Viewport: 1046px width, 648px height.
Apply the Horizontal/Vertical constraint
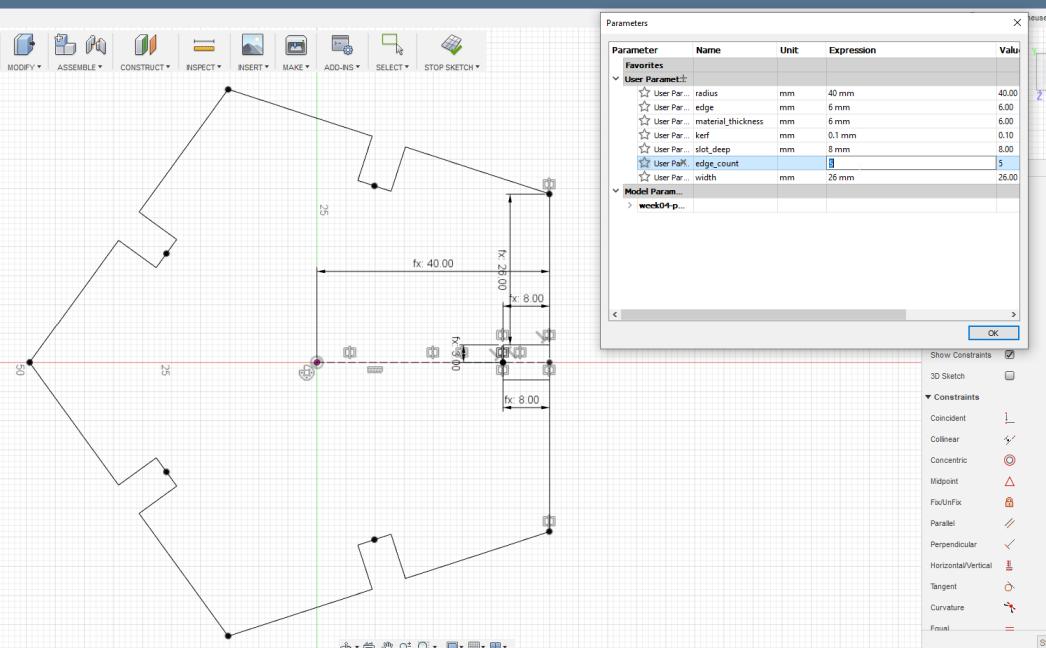point(1009,565)
